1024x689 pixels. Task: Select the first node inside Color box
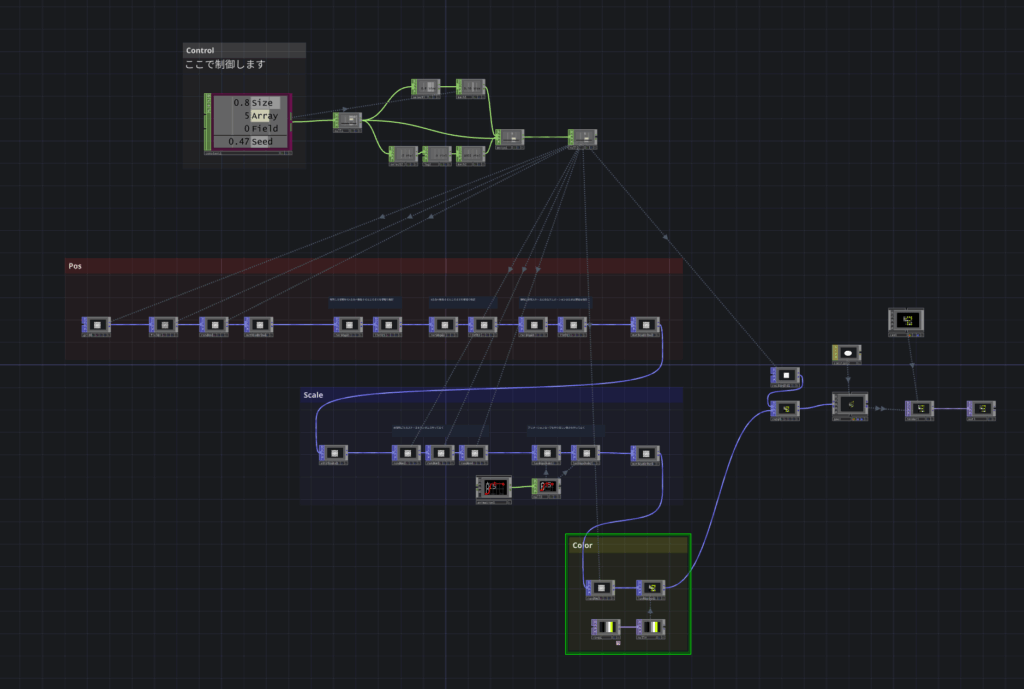pos(601,588)
